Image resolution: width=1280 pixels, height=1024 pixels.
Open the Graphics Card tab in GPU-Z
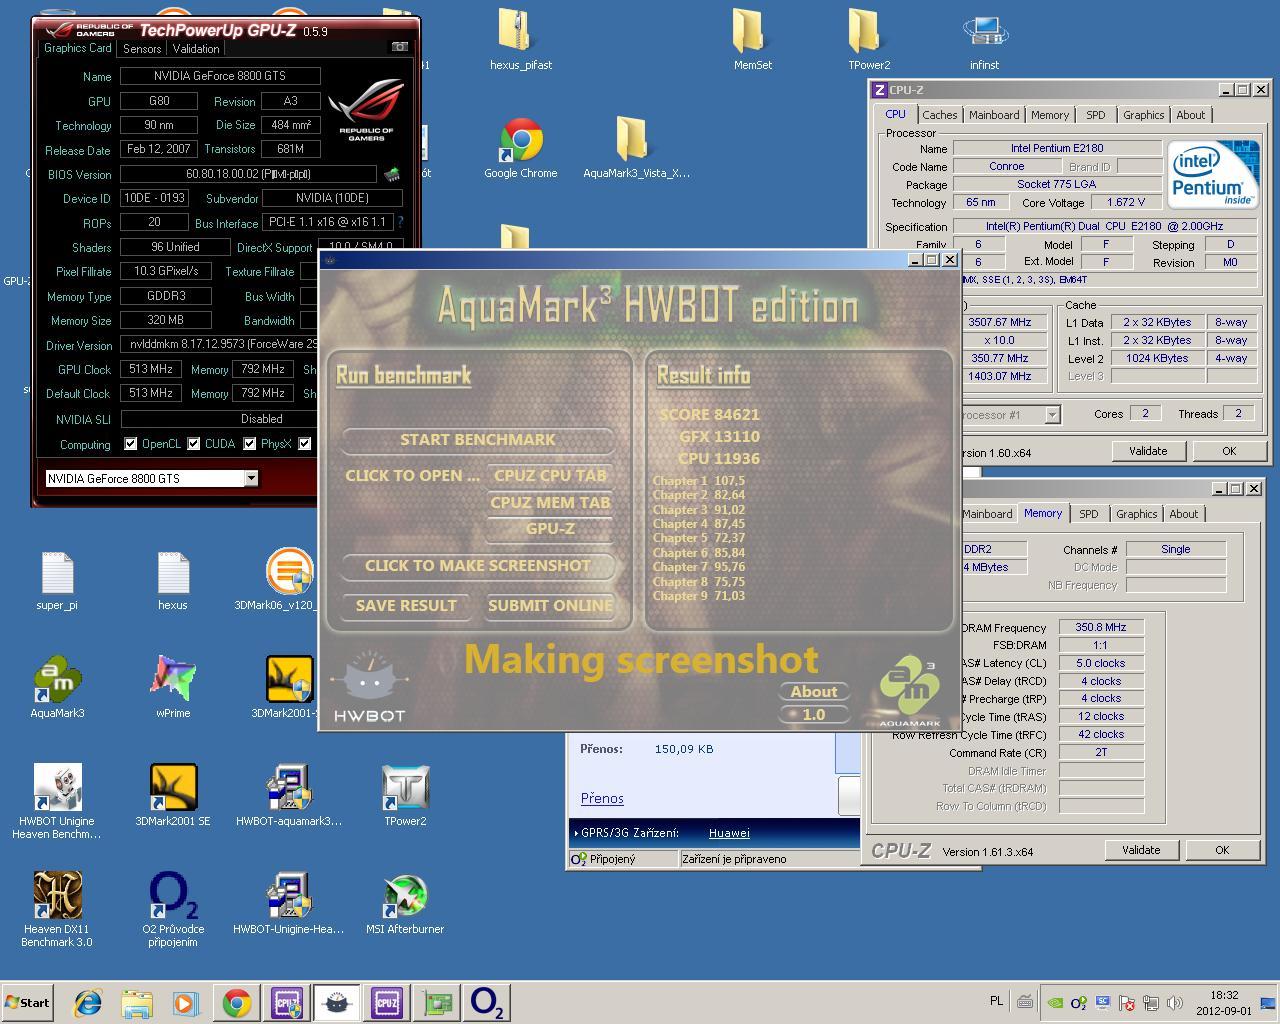coord(78,48)
